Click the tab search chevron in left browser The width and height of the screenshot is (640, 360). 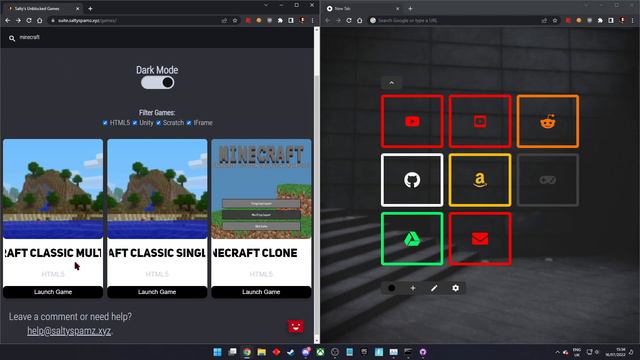[266, 5]
